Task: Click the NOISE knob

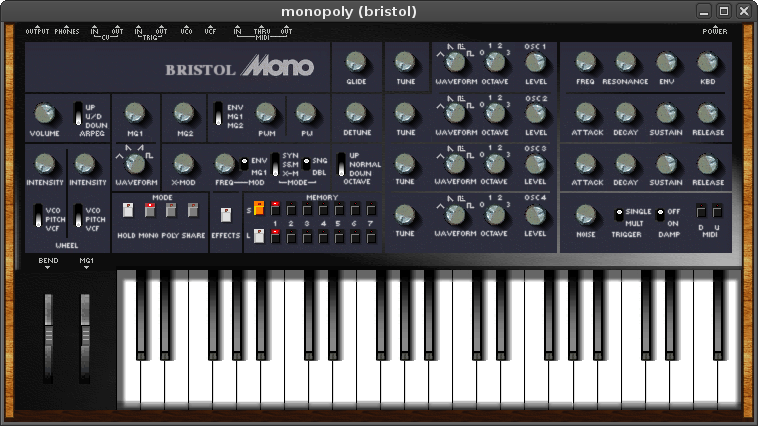Action: point(585,214)
